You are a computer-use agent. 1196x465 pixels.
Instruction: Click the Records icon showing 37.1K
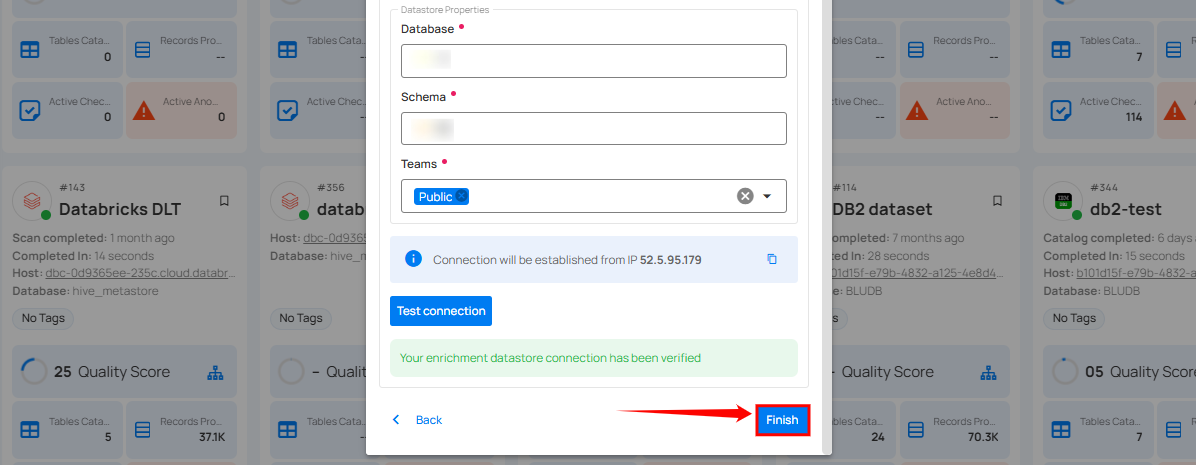(143, 429)
